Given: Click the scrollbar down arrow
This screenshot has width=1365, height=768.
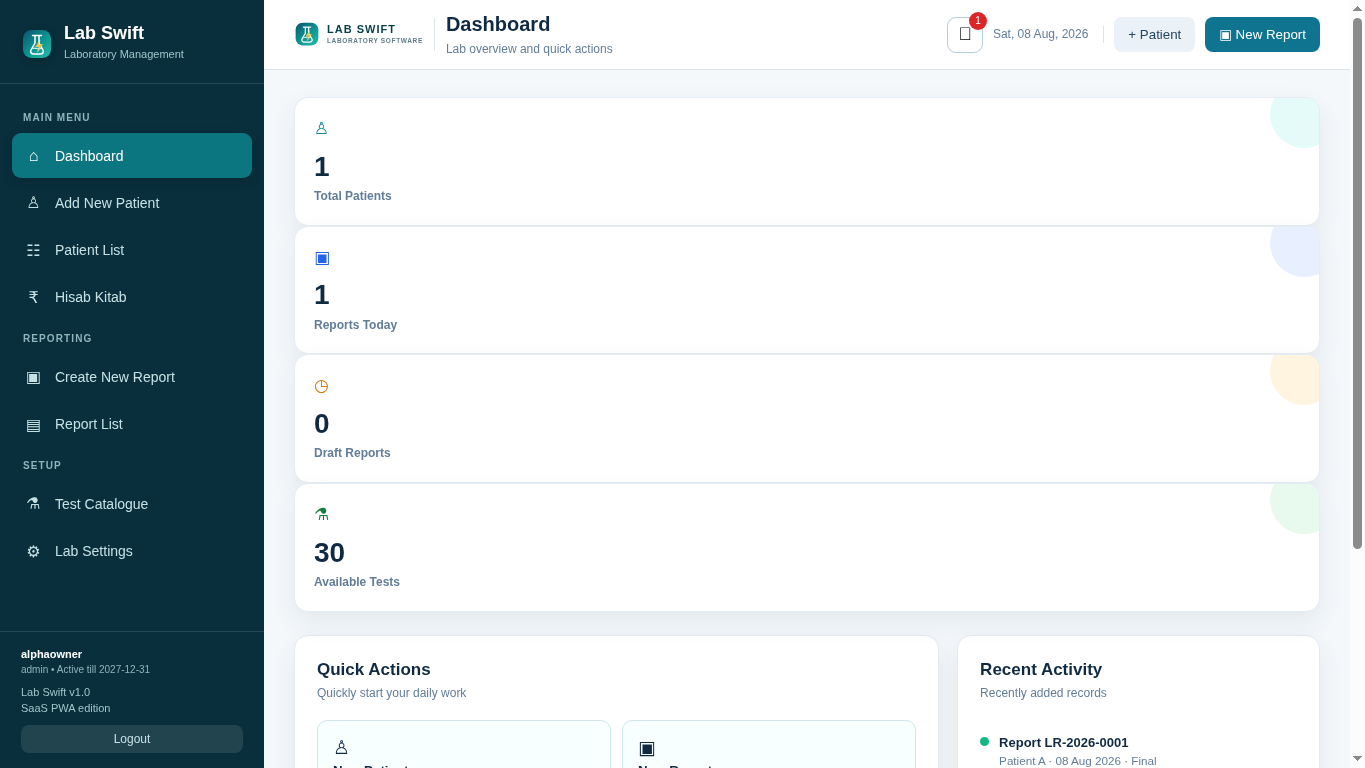Looking at the screenshot, I should pos(1357,759).
